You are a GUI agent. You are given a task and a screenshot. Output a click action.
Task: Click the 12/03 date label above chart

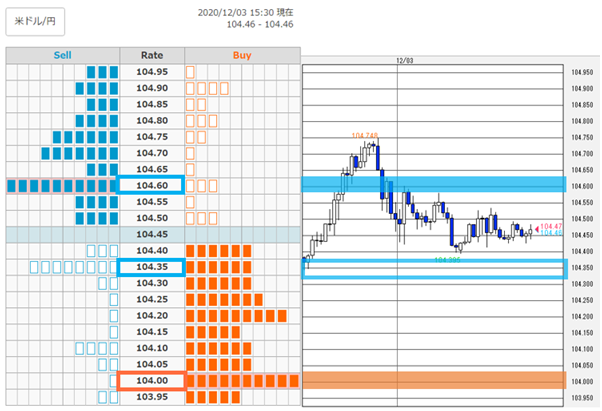(405, 61)
